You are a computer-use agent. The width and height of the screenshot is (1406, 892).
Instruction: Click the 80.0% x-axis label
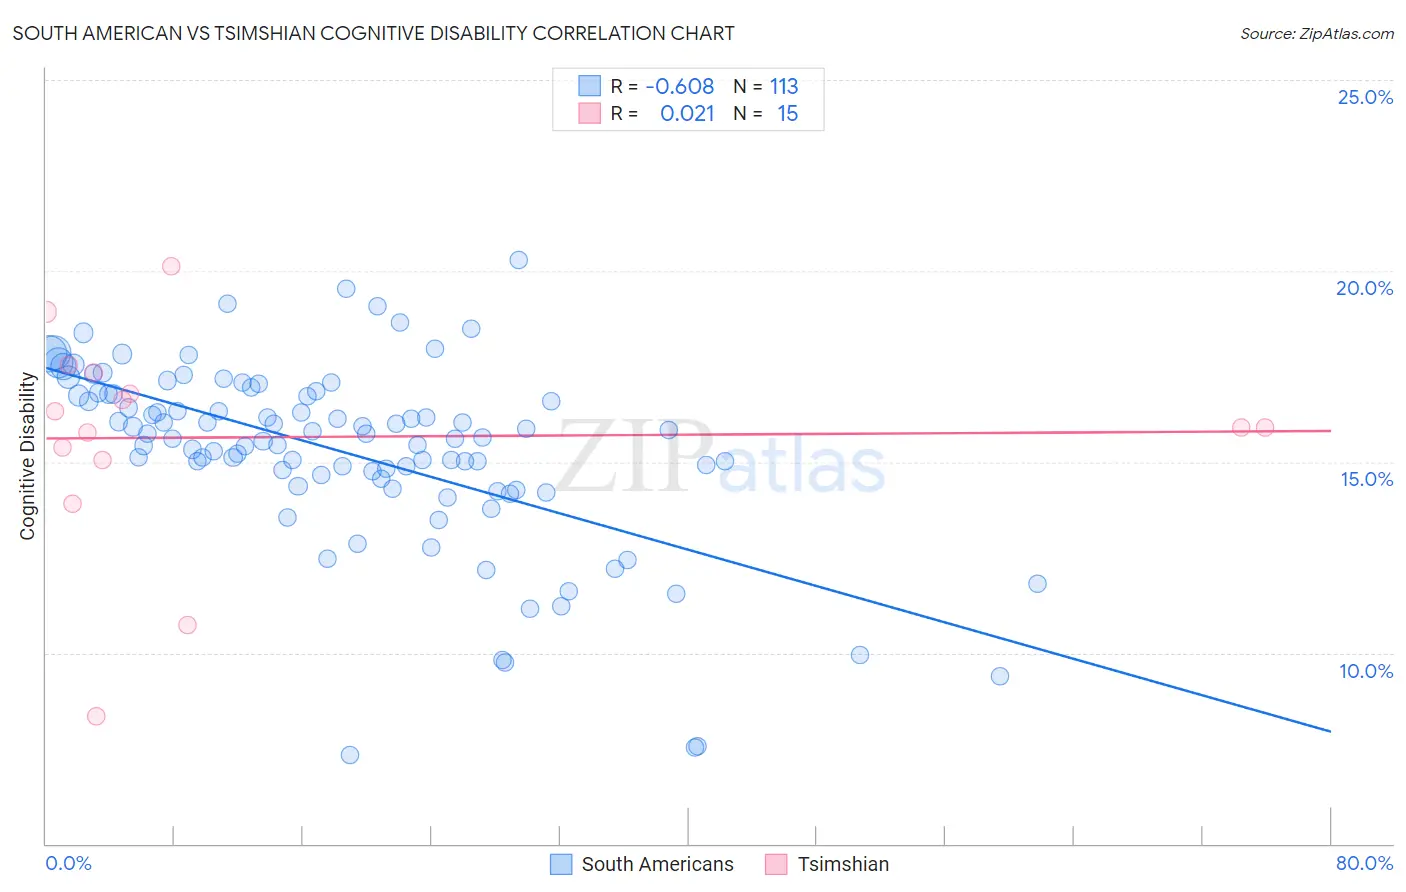point(1364,863)
